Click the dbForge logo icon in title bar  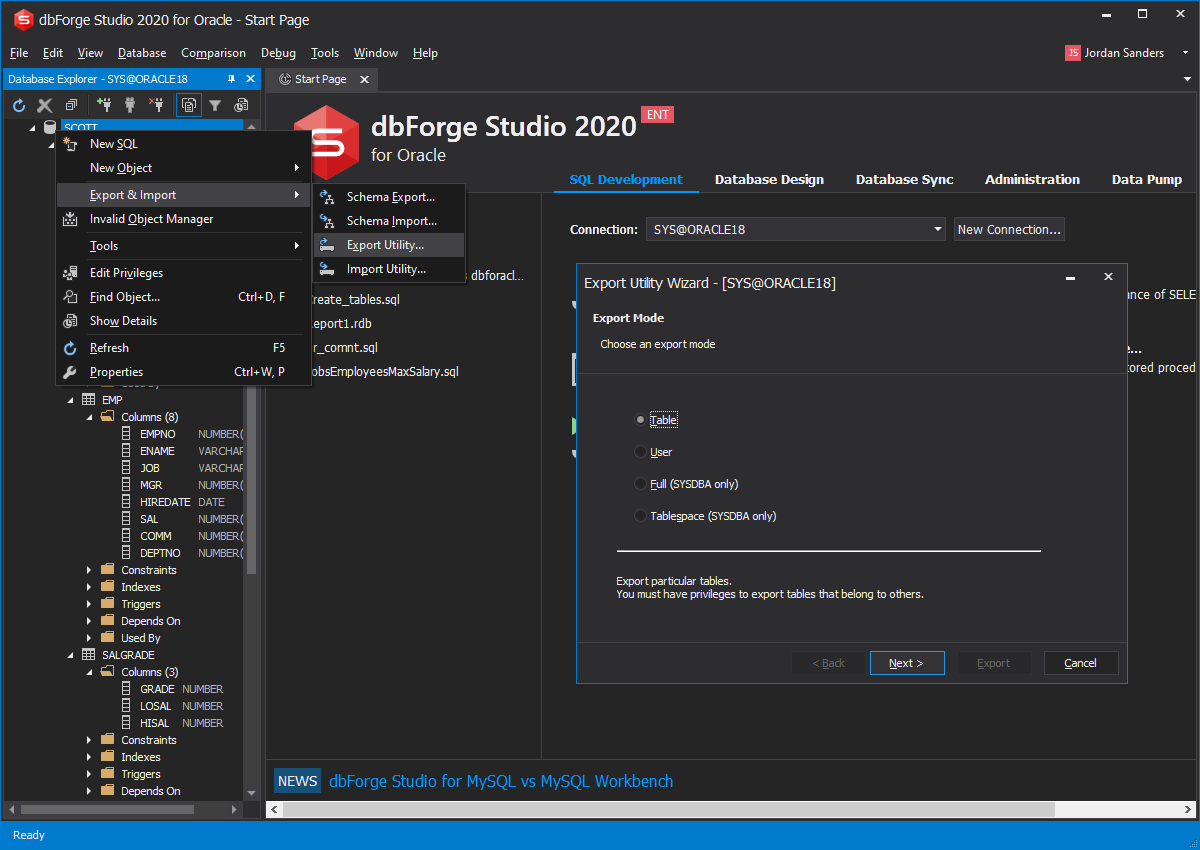(23, 19)
